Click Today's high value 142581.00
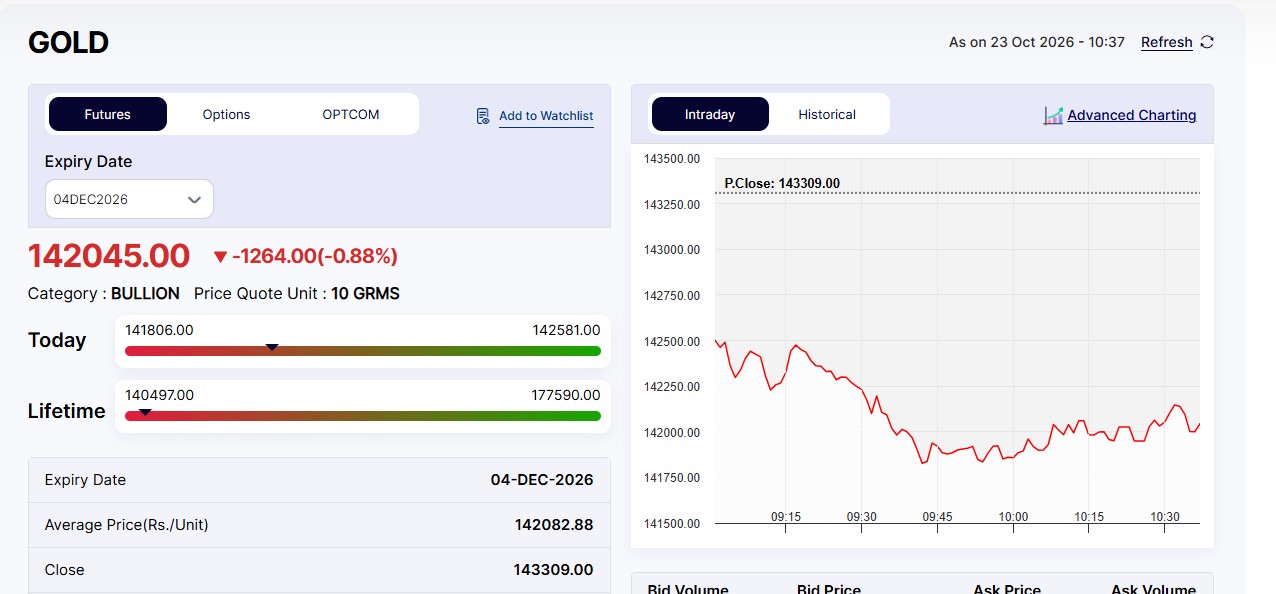 (x=566, y=330)
